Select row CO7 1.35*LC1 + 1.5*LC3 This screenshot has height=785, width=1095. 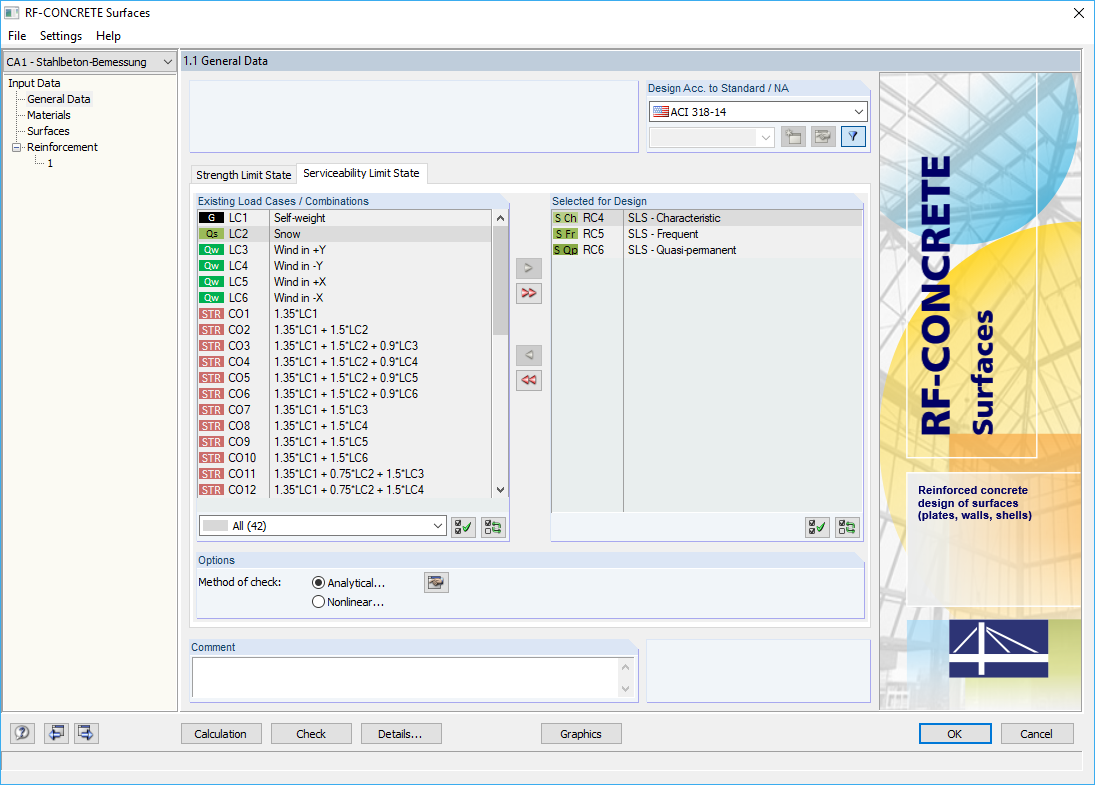(x=345, y=410)
